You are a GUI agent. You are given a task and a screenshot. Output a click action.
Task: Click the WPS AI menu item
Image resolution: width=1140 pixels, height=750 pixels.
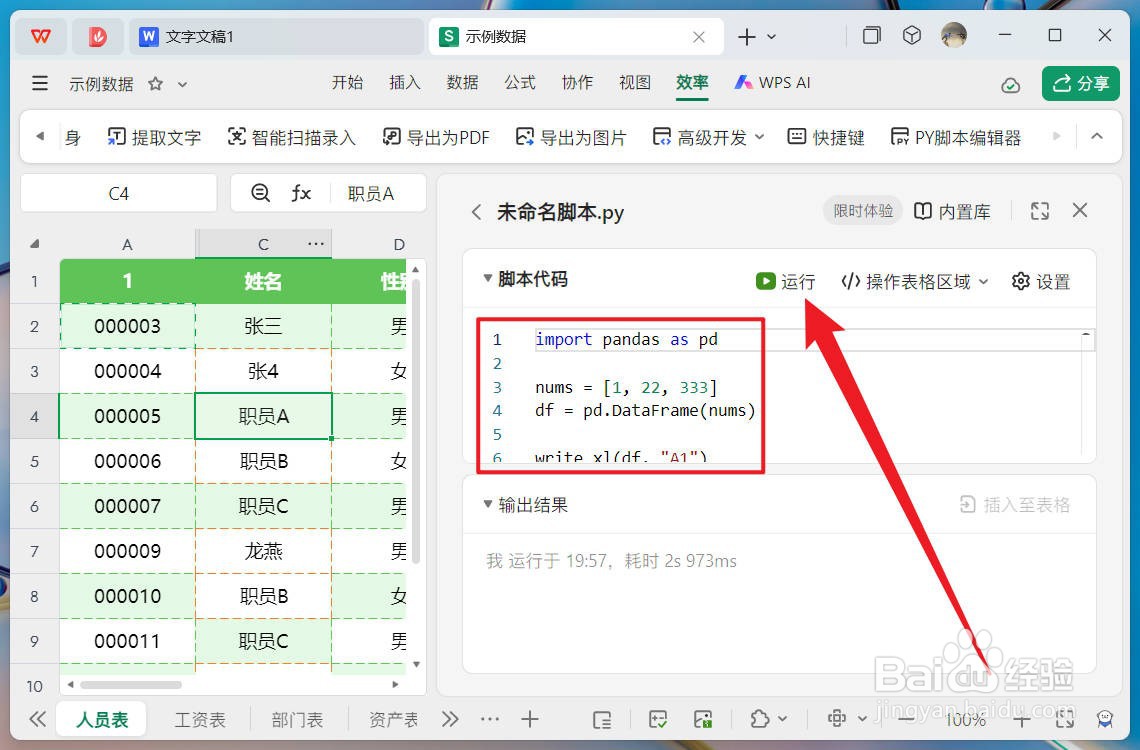pos(772,83)
